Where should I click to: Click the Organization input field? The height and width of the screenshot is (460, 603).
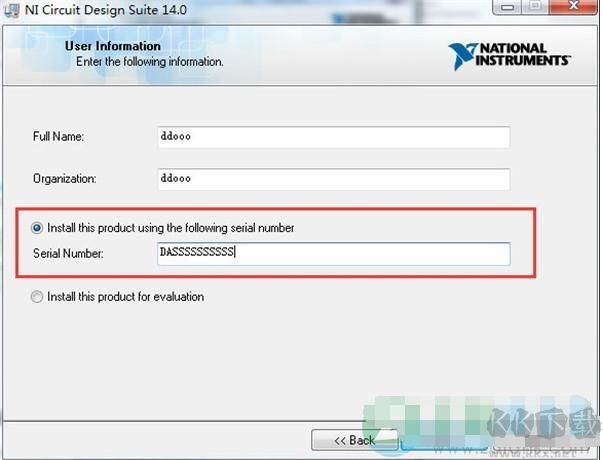click(333, 179)
